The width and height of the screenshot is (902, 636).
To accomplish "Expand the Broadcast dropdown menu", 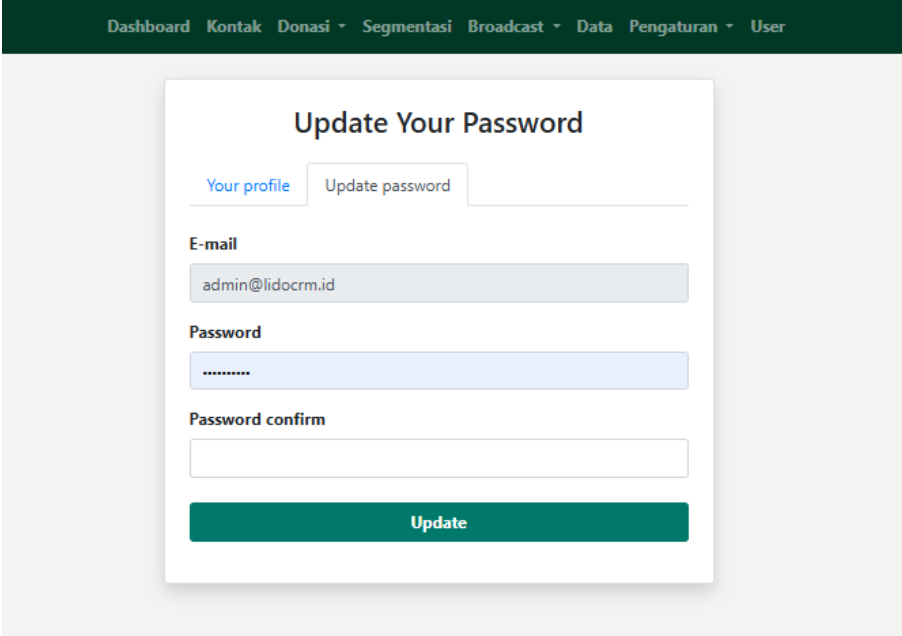I will point(513,27).
